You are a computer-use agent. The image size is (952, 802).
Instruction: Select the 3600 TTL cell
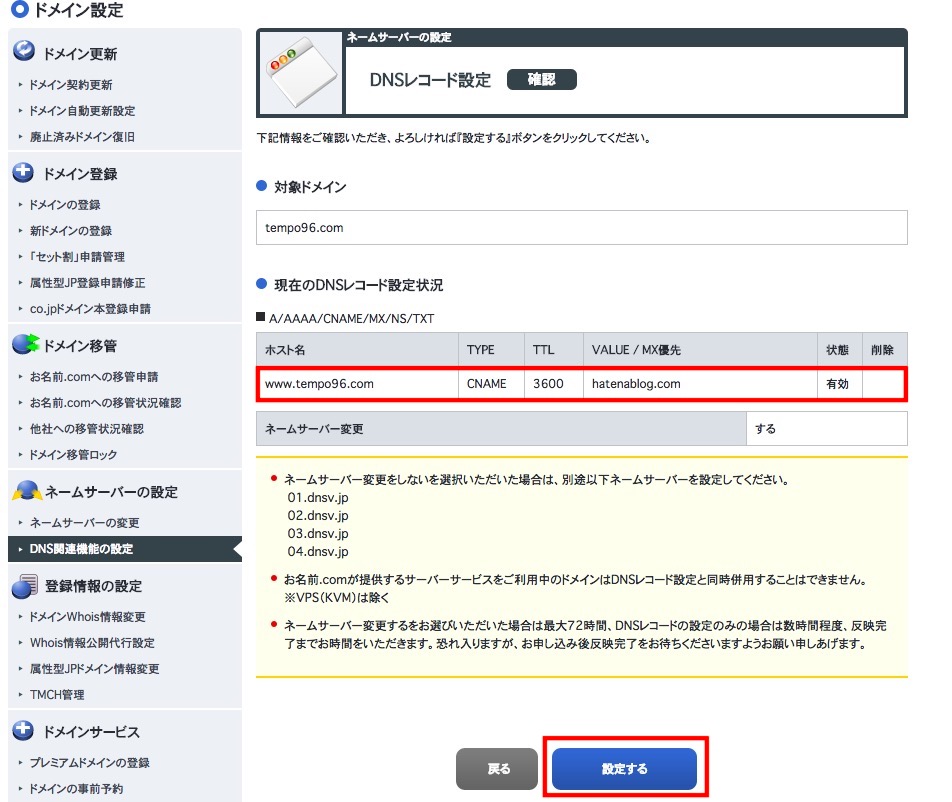tap(554, 384)
